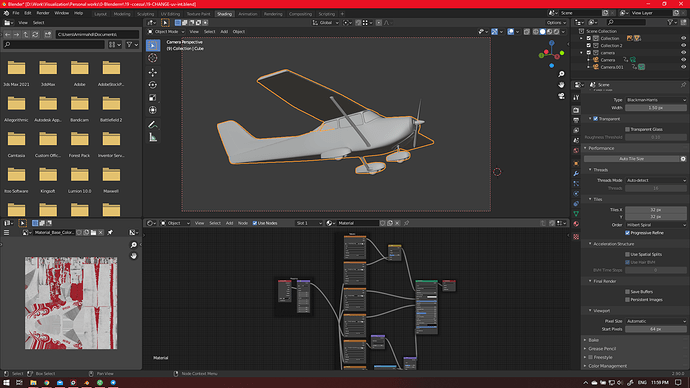
Task: Open the Material properties tab
Action: pyautogui.click(x=576, y=224)
